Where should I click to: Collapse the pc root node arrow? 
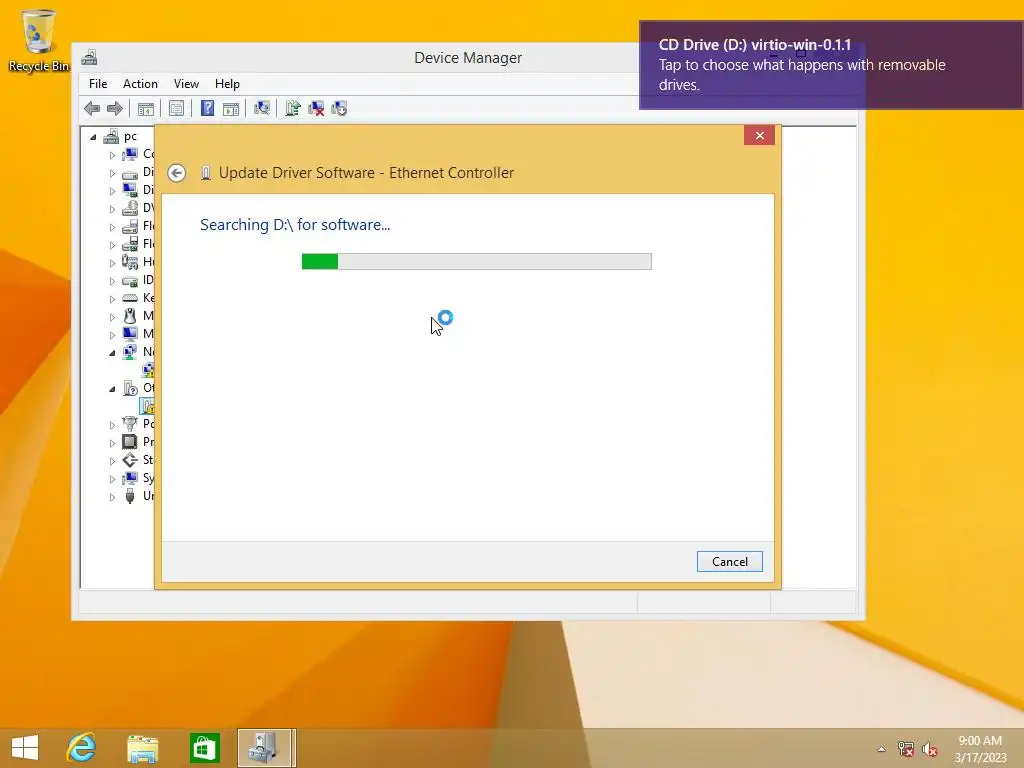93,137
